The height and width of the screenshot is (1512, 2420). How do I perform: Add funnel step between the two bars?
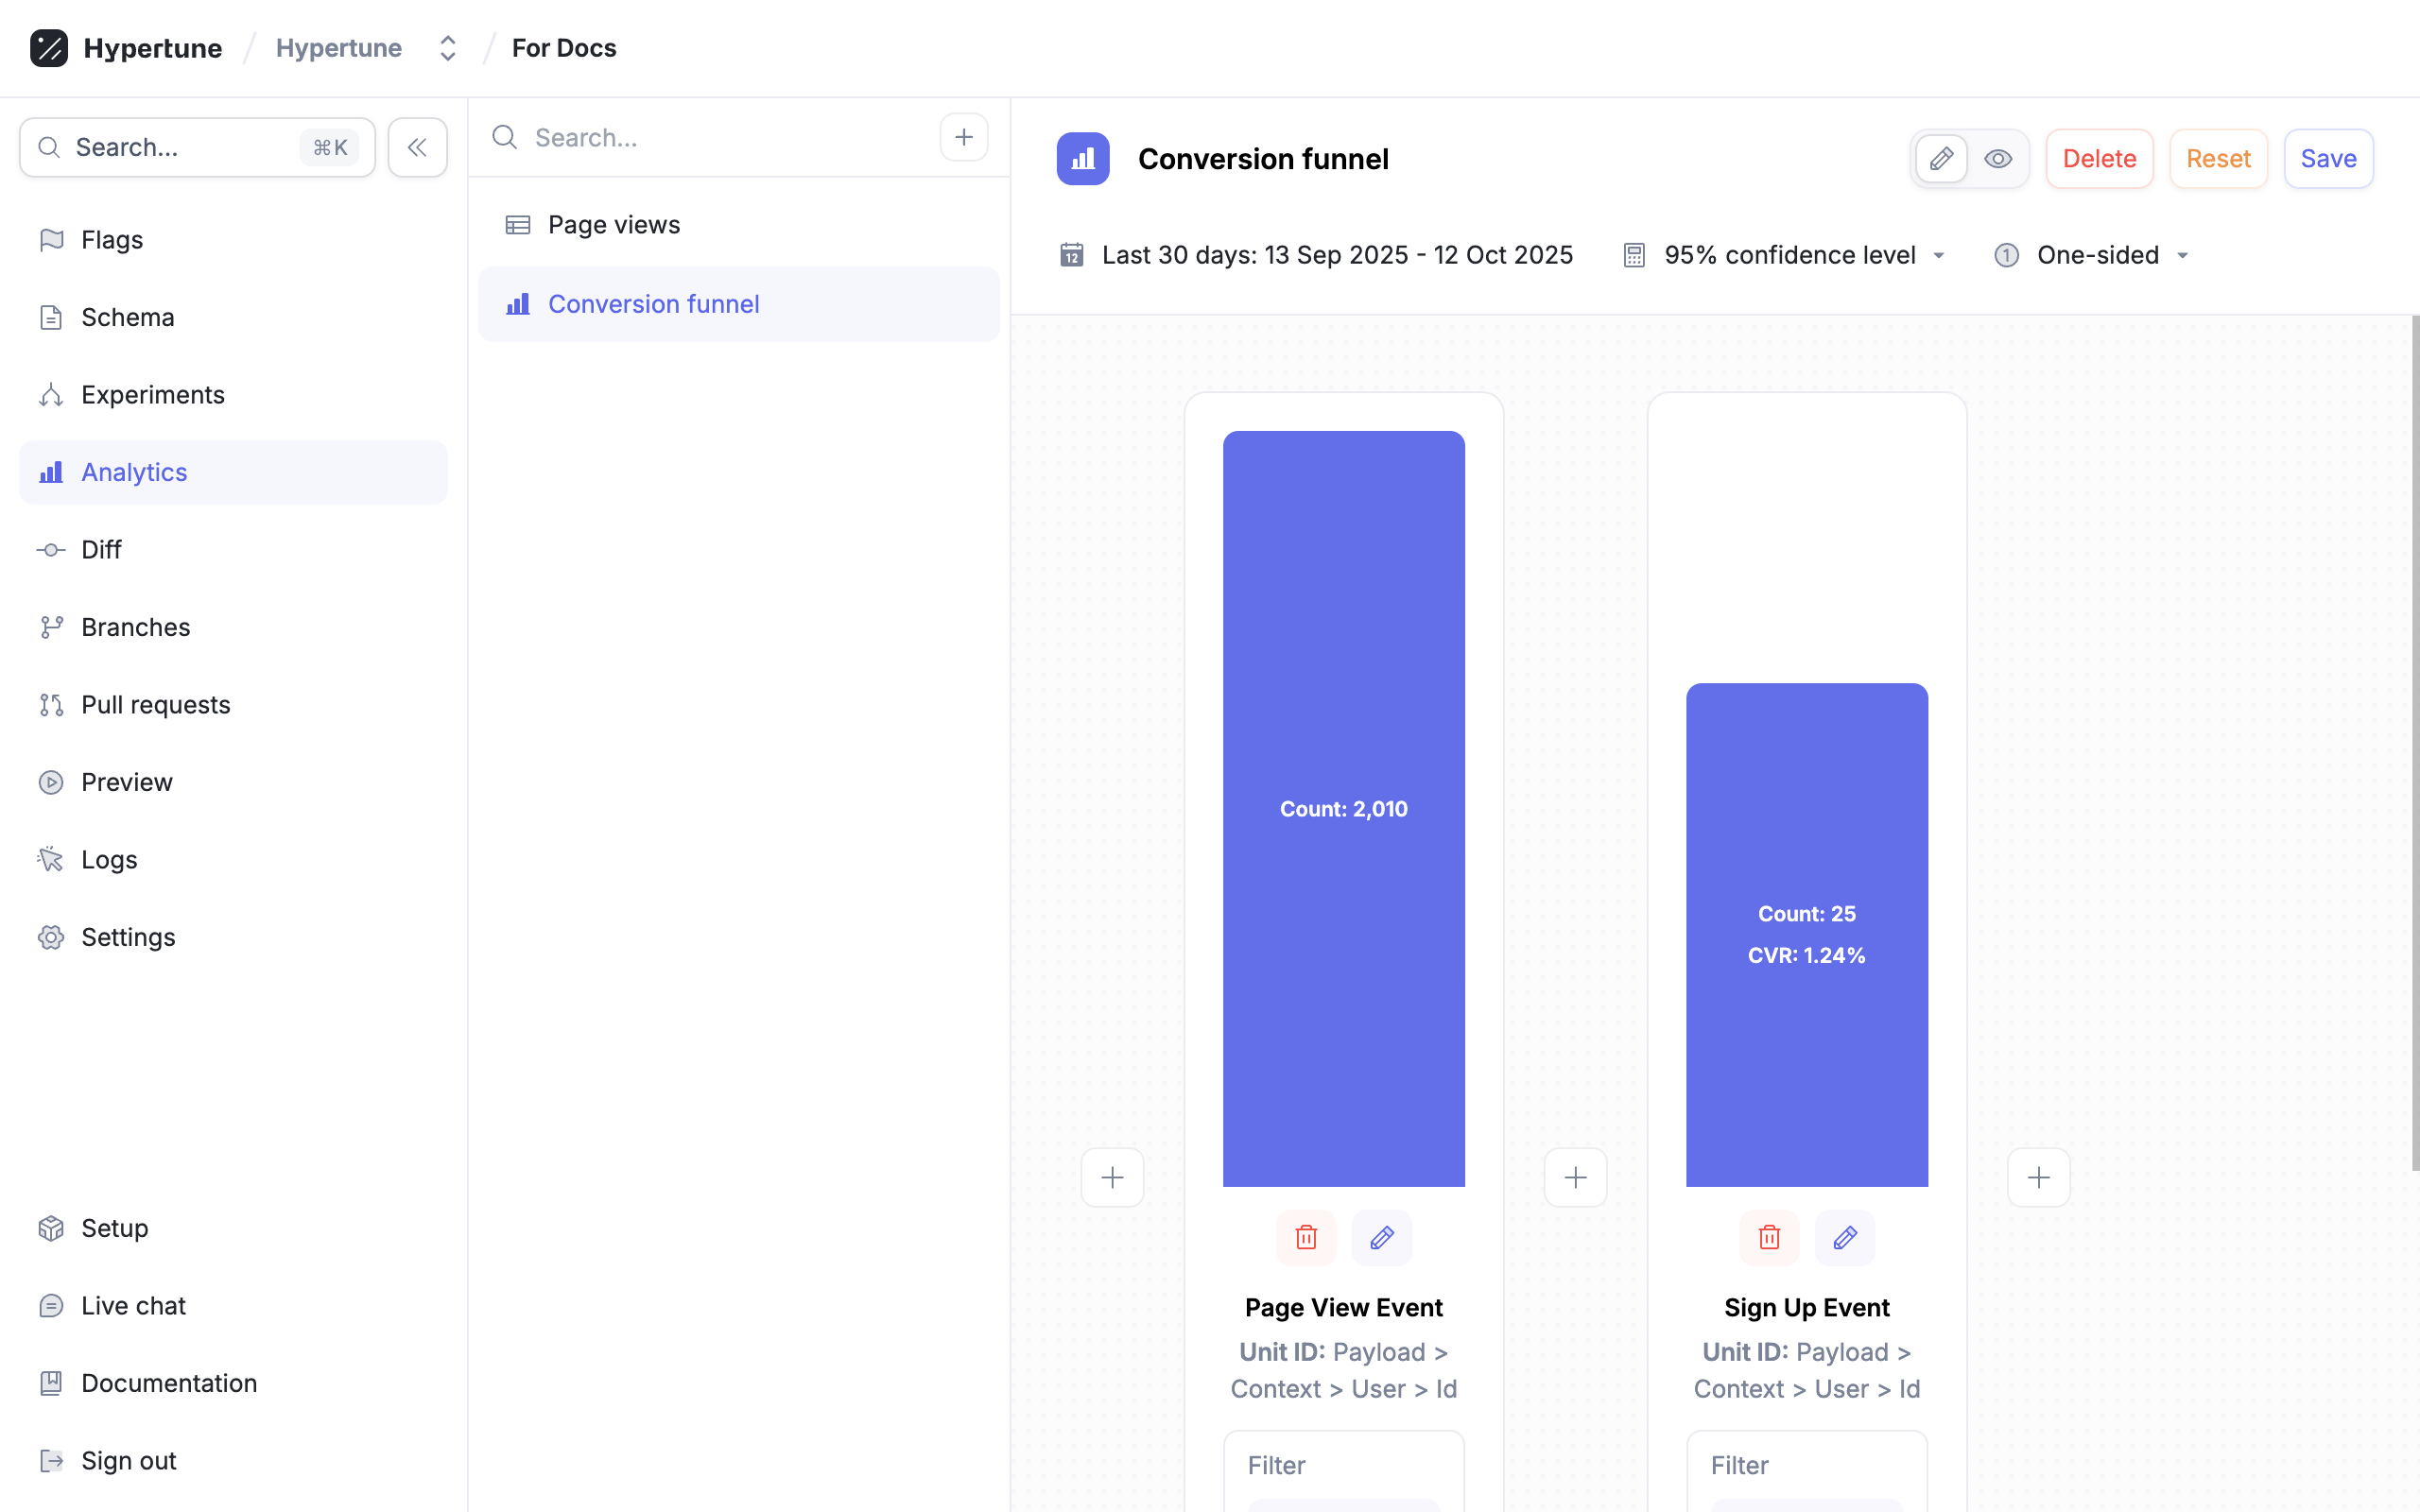pyautogui.click(x=1575, y=1178)
